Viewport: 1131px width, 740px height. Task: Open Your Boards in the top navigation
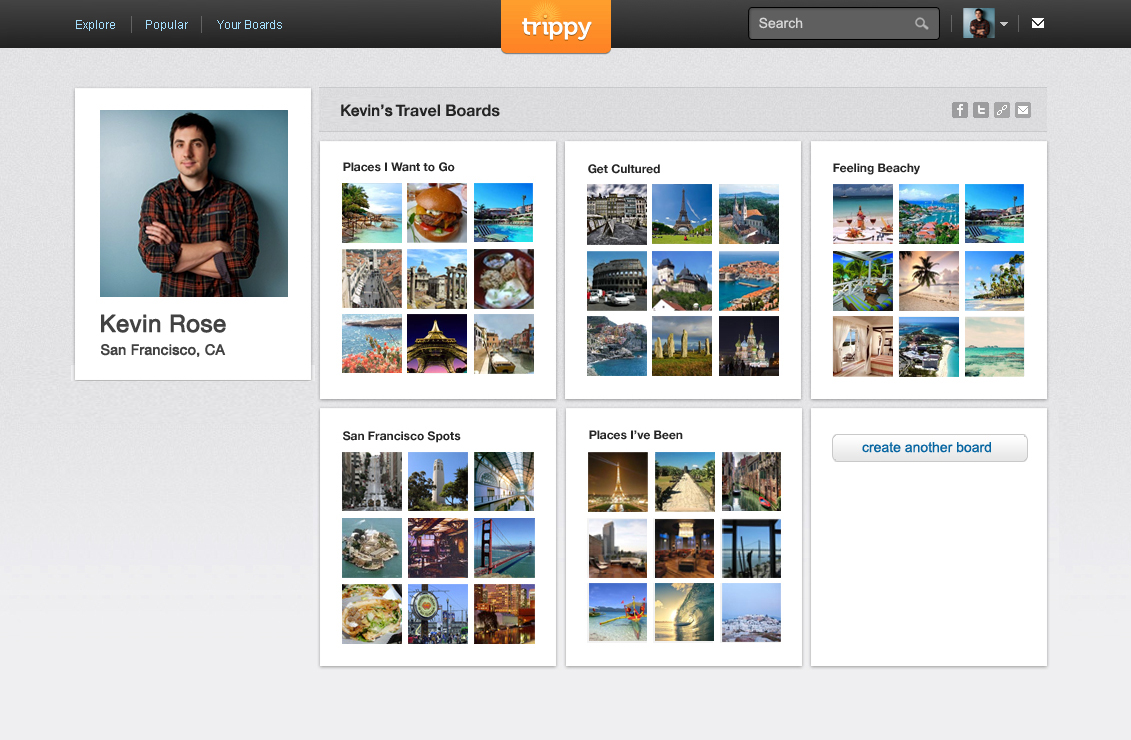point(249,25)
